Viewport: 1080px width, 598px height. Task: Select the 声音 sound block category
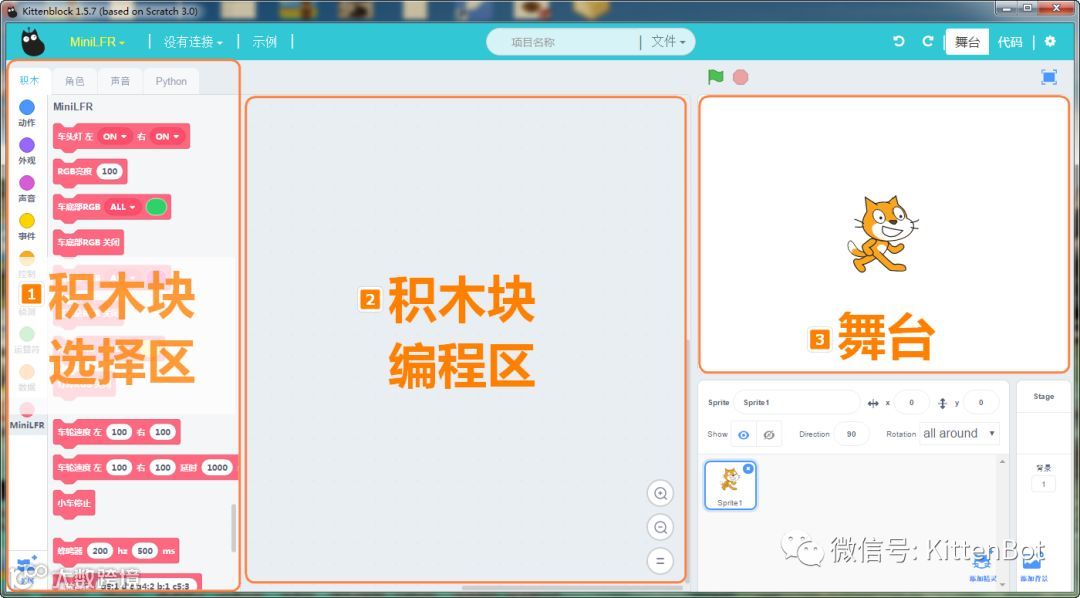[27, 189]
